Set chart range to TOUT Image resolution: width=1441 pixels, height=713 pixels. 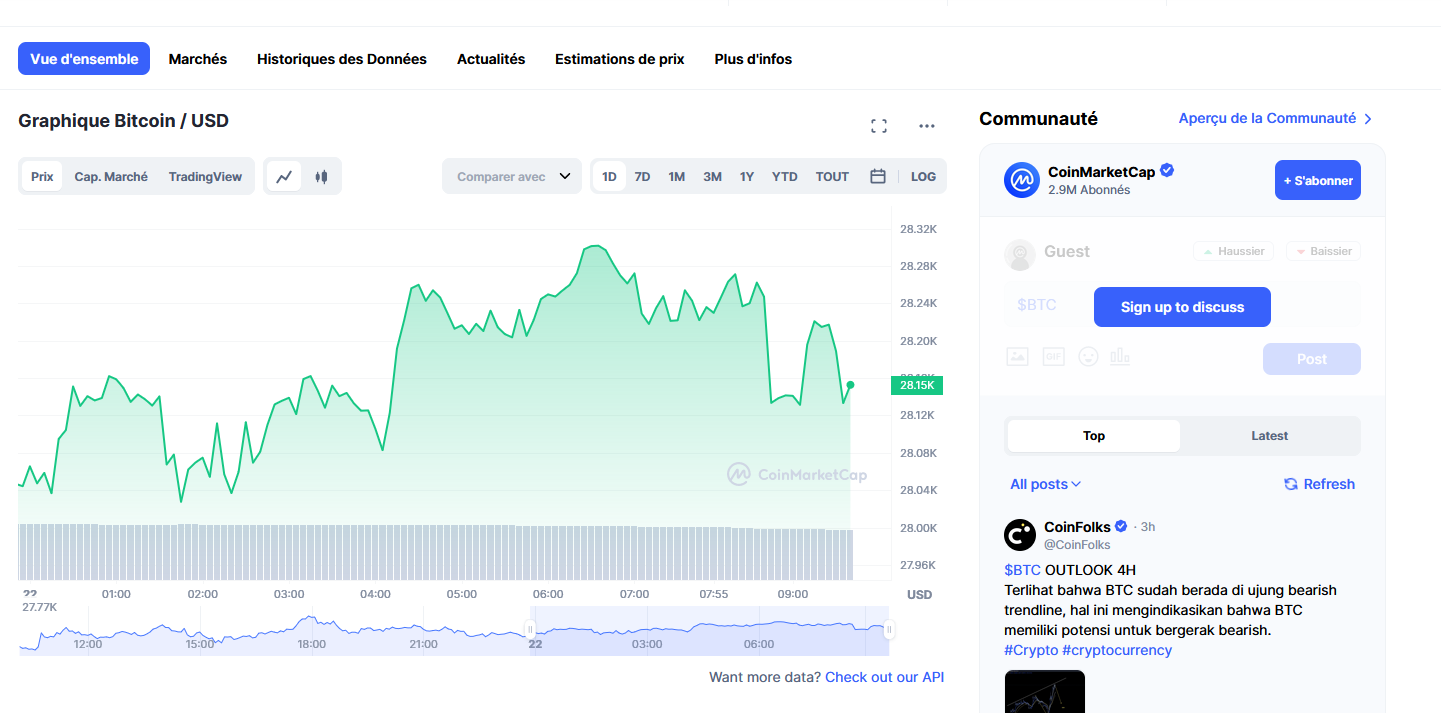pyautogui.click(x=832, y=177)
